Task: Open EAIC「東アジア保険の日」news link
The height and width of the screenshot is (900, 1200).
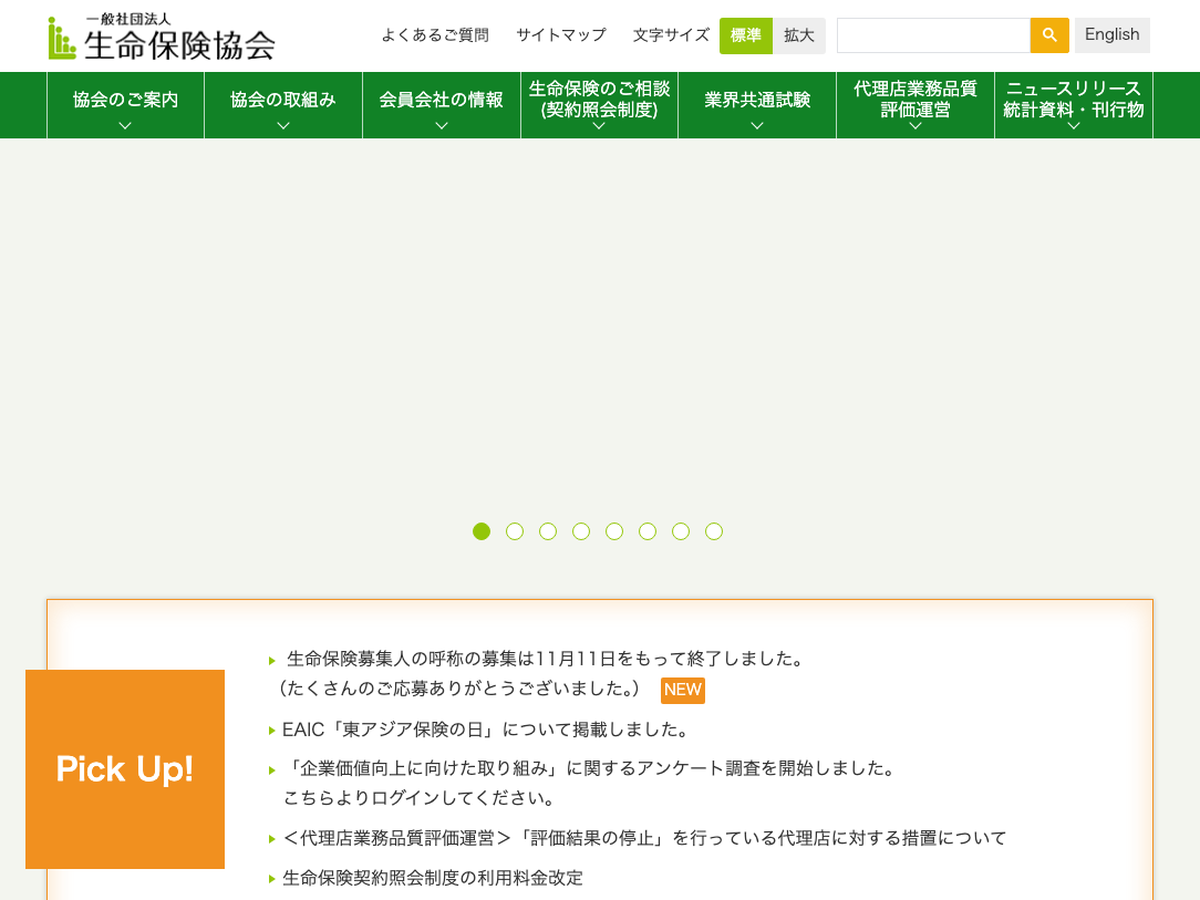Action: tap(485, 730)
